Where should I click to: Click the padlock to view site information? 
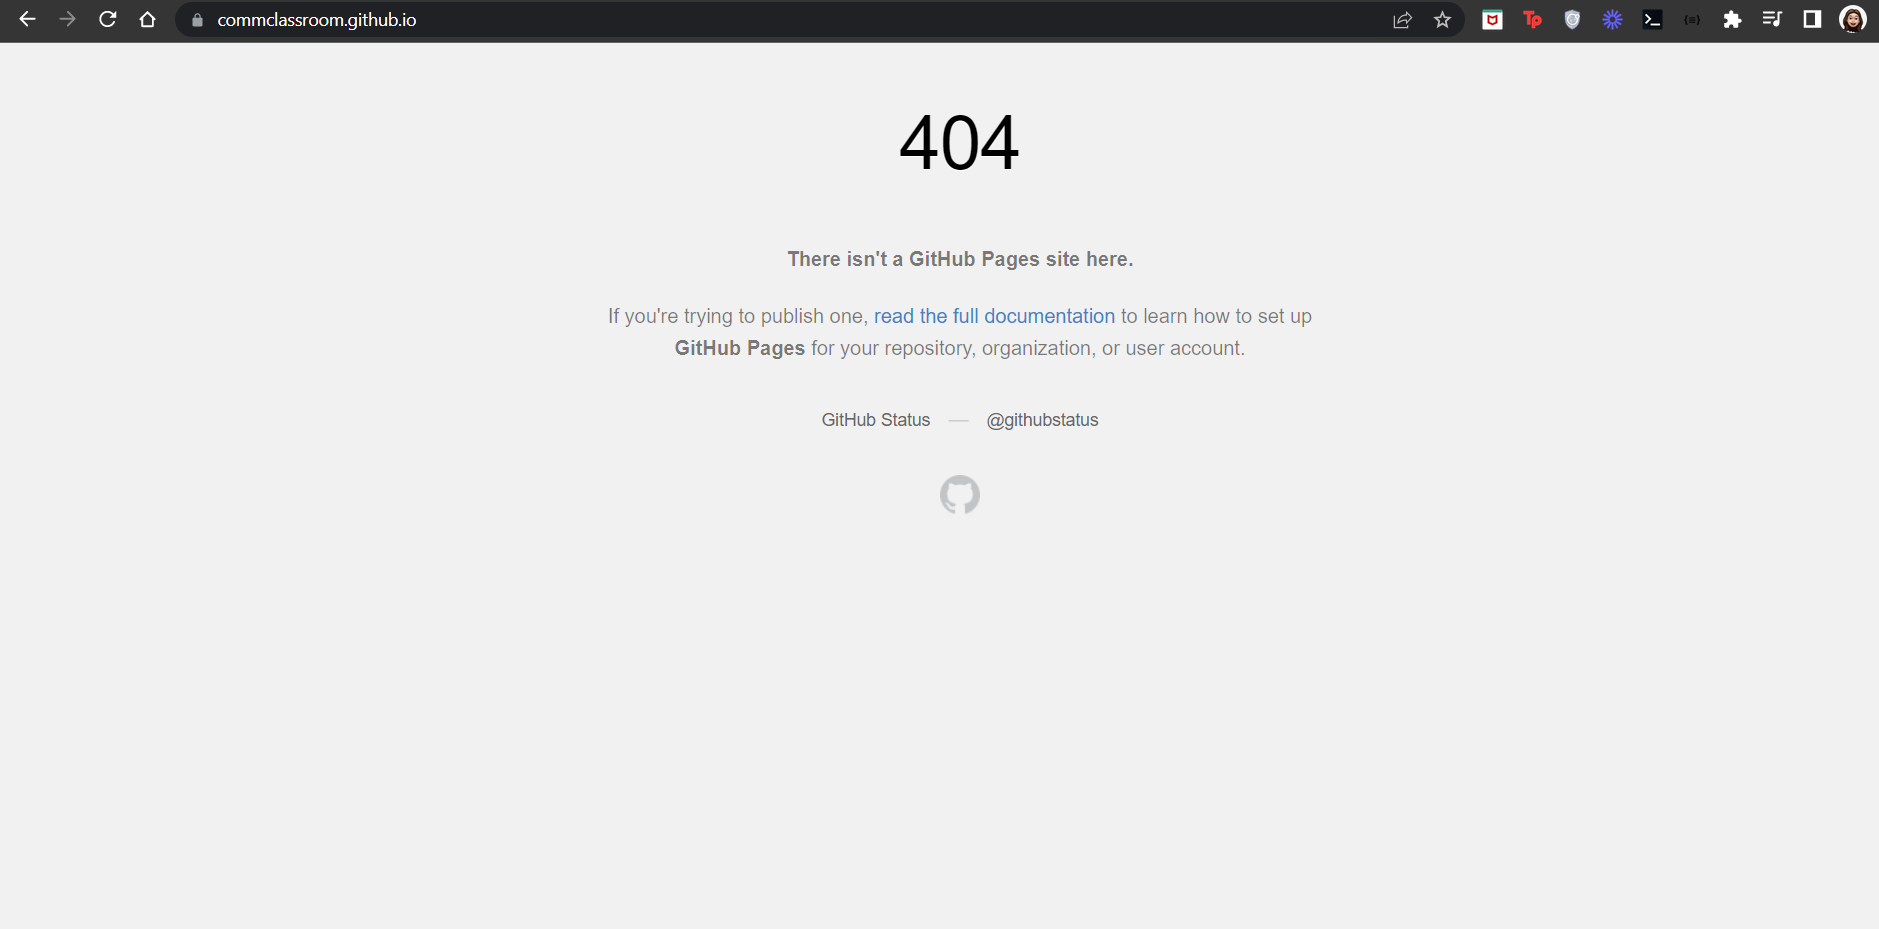coord(196,19)
